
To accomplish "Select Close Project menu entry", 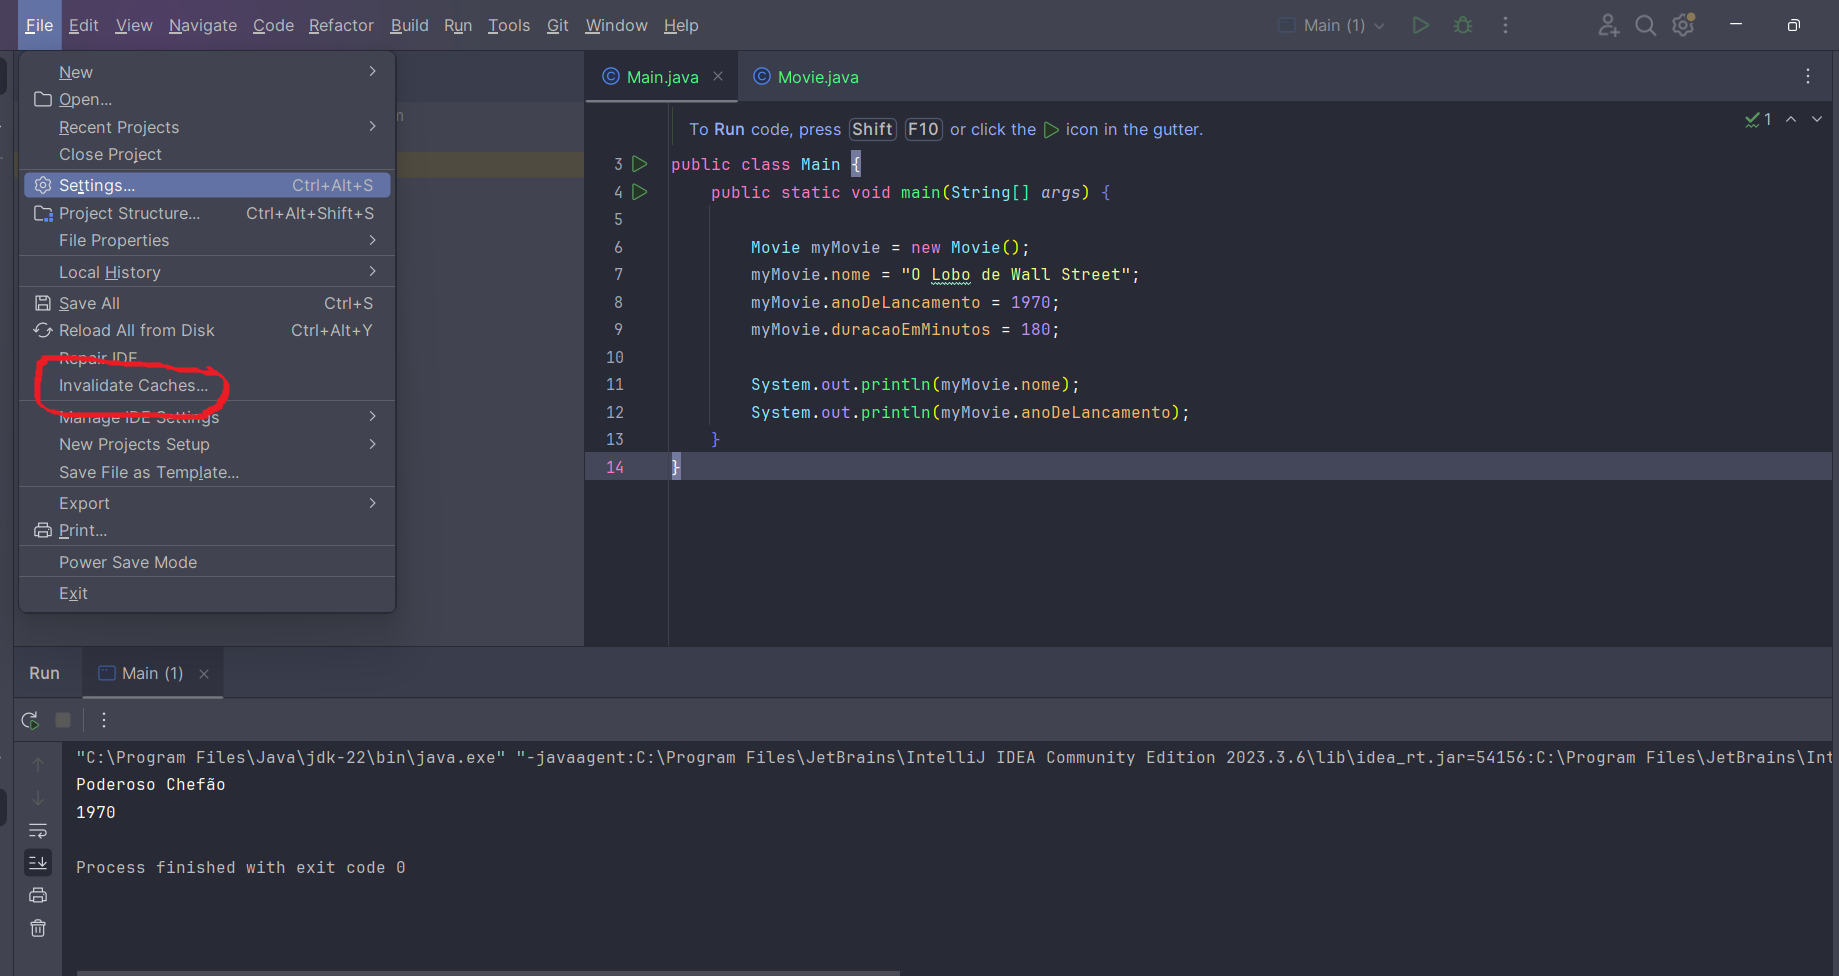I will click(207, 154).
